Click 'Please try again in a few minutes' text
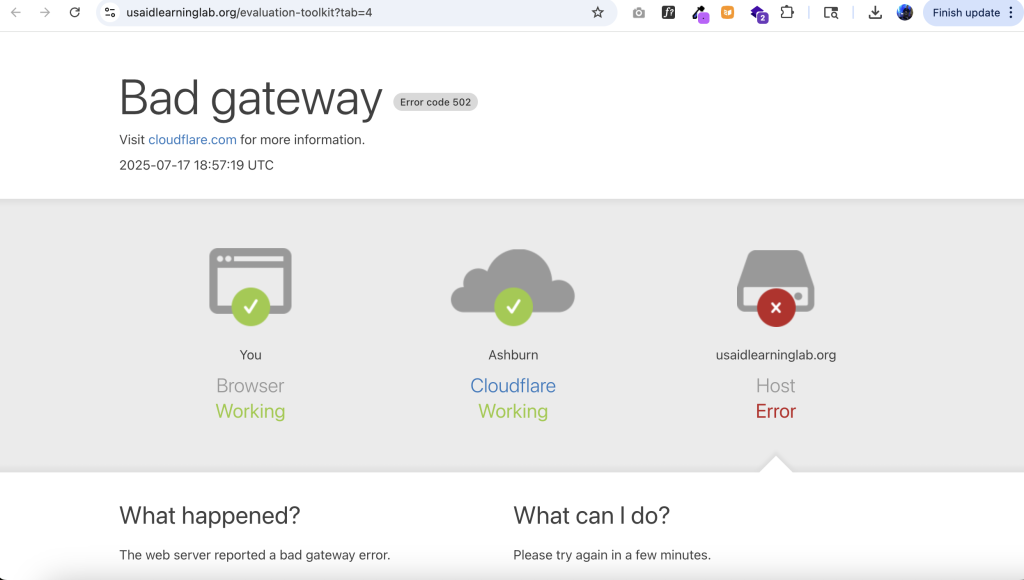1024x580 pixels. 612,555
